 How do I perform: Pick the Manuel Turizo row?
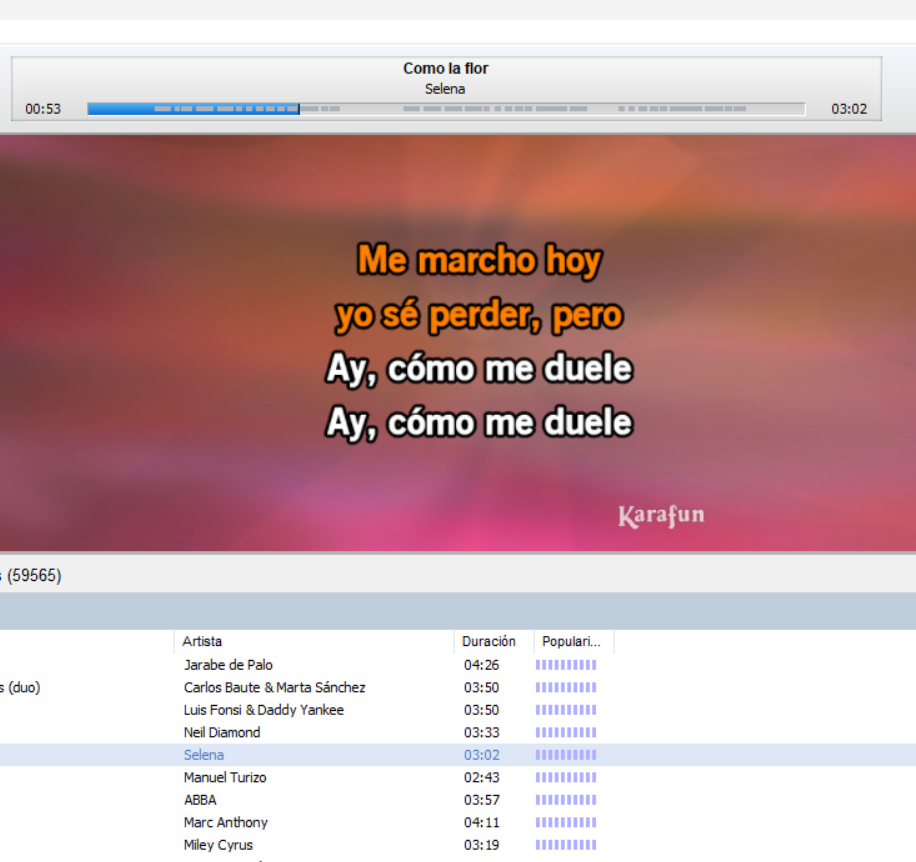[x=458, y=777]
